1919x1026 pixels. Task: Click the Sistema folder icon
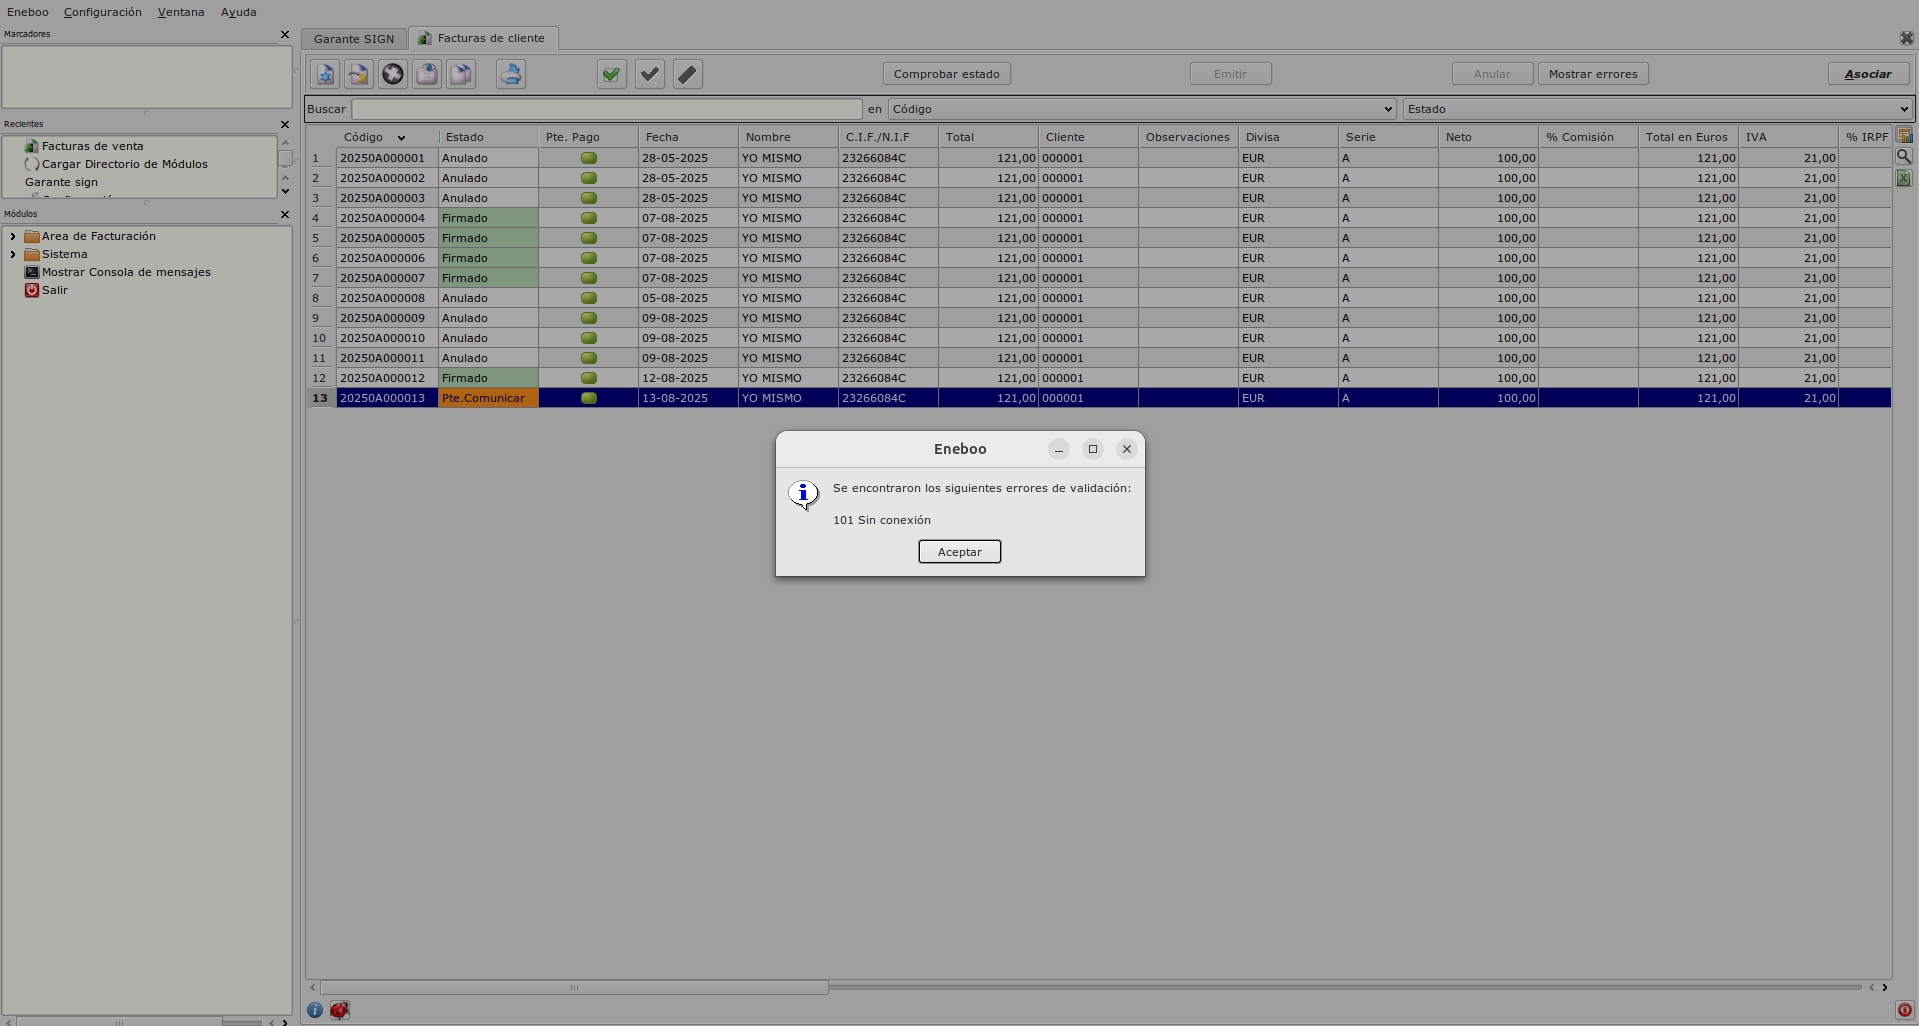(32, 254)
